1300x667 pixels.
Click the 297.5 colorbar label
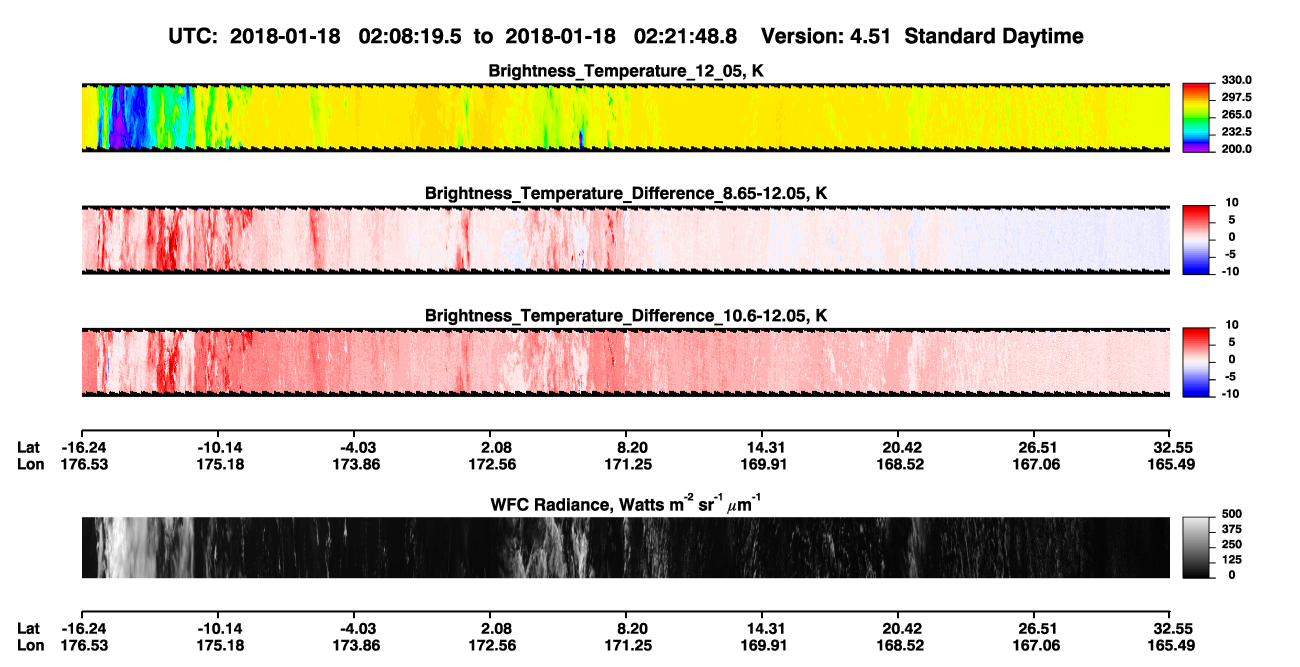point(1236,98)
